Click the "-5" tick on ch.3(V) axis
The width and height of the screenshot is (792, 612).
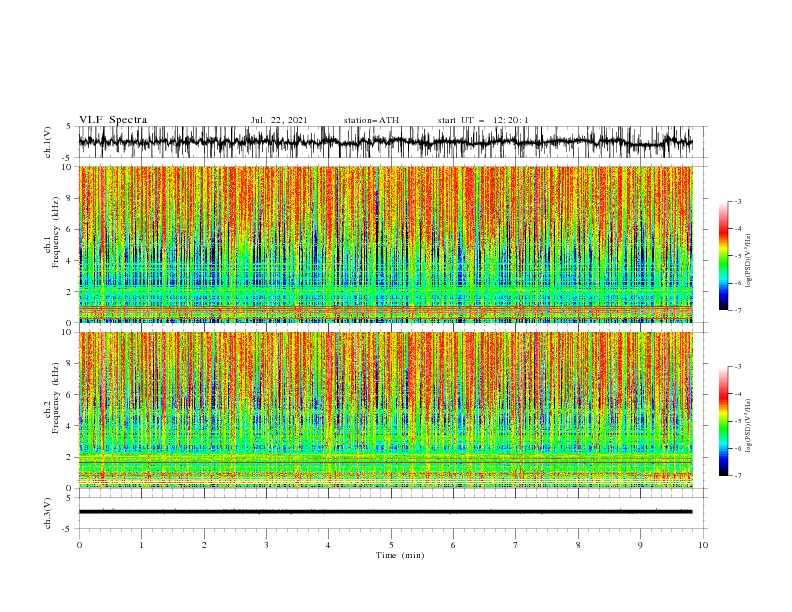coord(68,529)
